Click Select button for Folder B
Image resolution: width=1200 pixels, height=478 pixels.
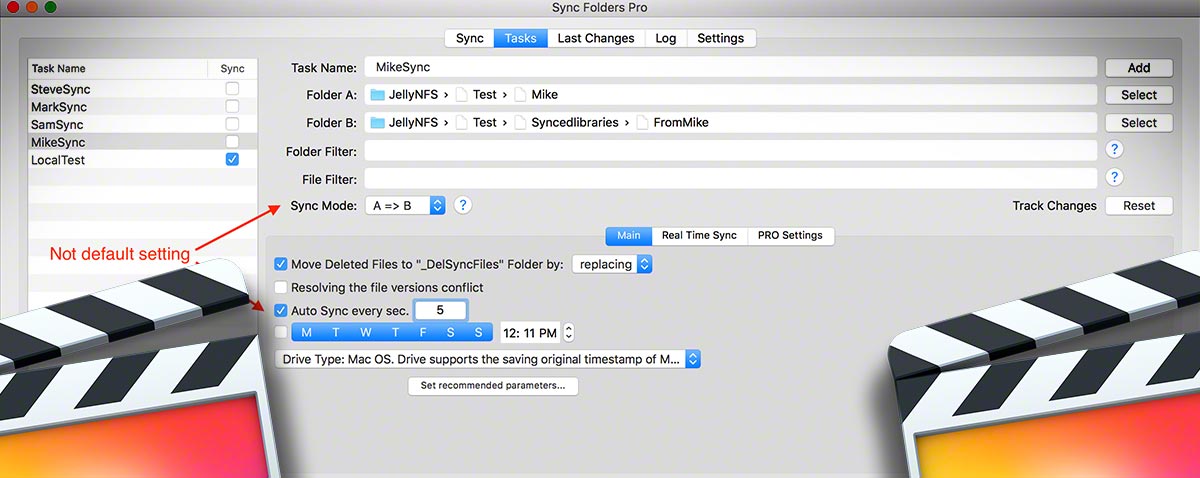[1139, 123]
